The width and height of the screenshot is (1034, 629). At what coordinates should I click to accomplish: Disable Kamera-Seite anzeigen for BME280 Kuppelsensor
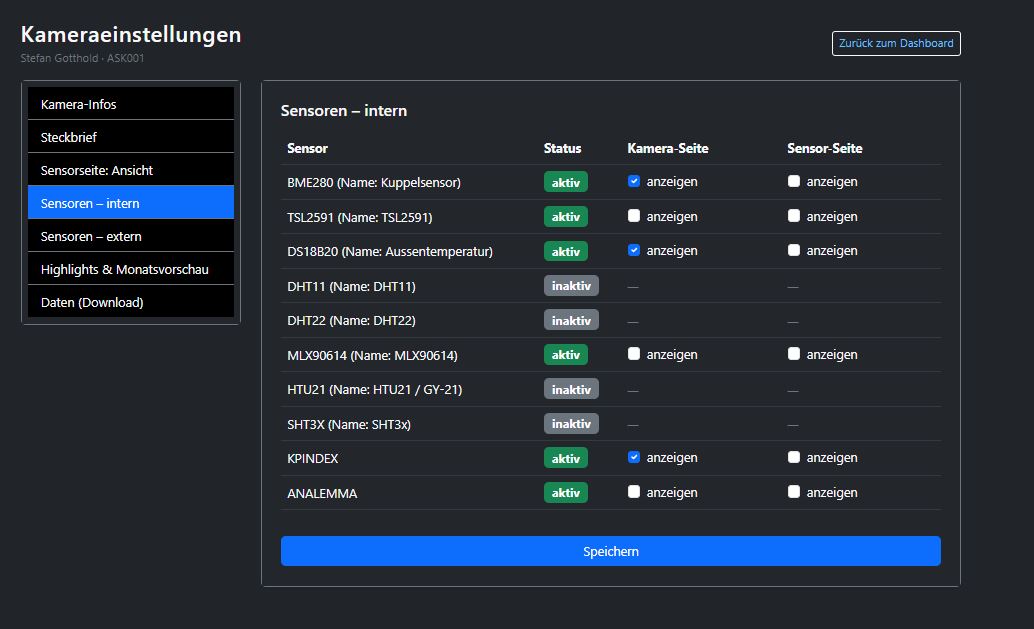(x=633, y=181)
